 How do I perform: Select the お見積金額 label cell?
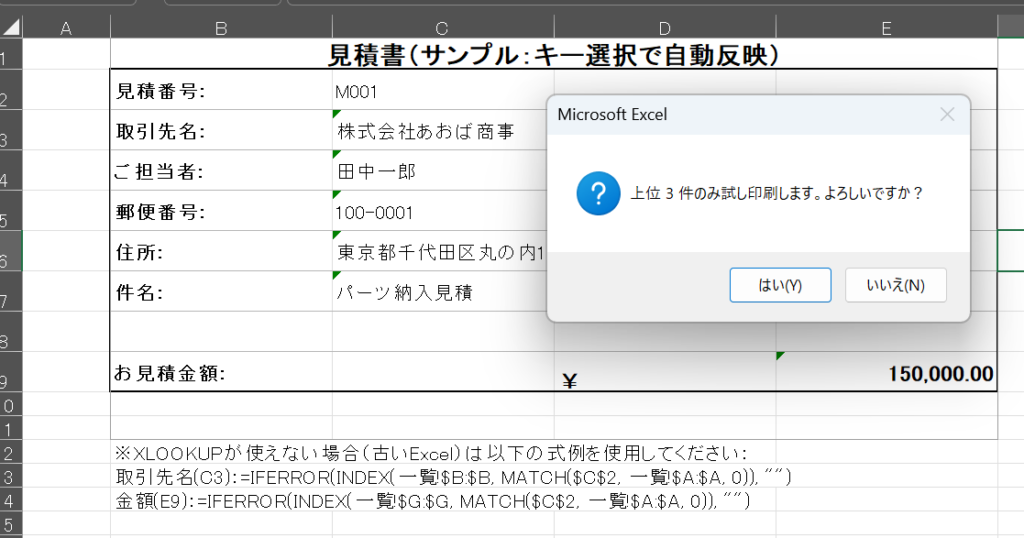pyautogui.click(x=221, y=374)
